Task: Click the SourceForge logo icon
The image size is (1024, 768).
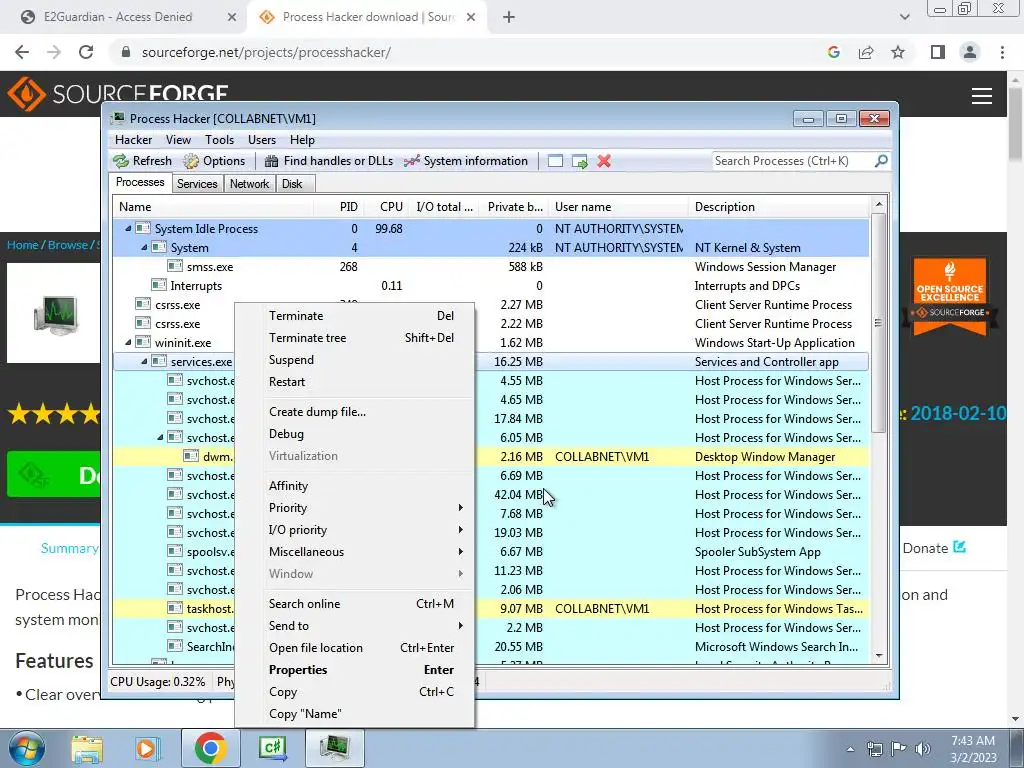Action: tap(26, 93)
